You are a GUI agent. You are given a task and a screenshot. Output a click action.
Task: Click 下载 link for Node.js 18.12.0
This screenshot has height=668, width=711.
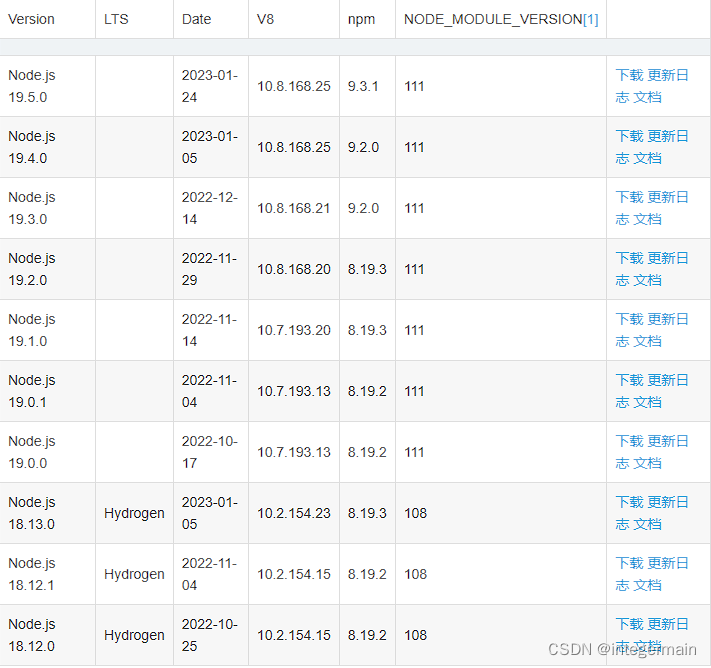tap(629, 624)
